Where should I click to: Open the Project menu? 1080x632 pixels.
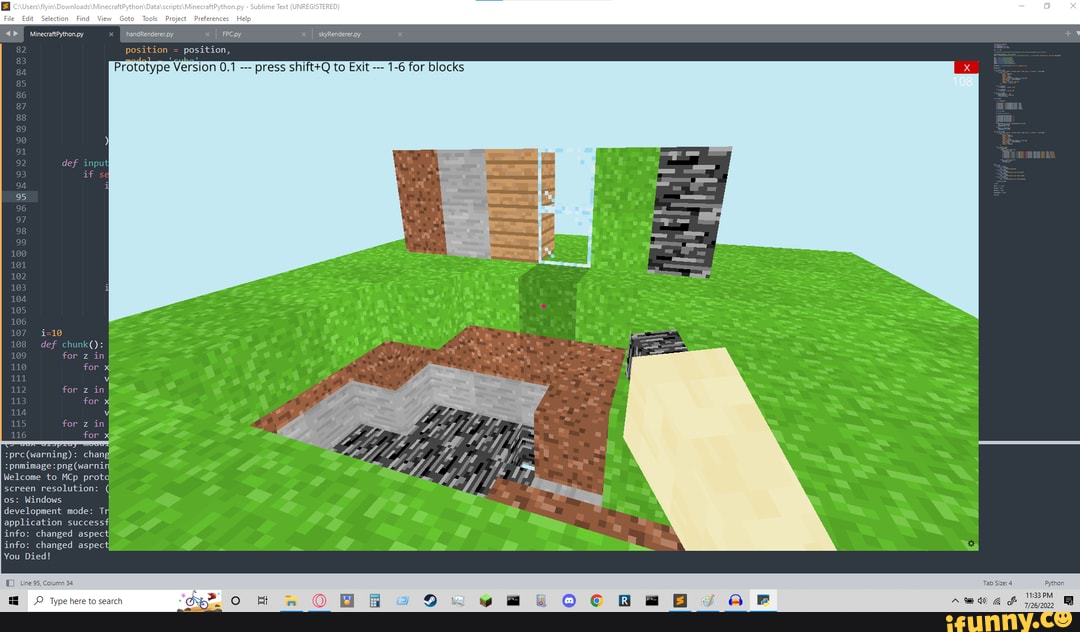176,19
